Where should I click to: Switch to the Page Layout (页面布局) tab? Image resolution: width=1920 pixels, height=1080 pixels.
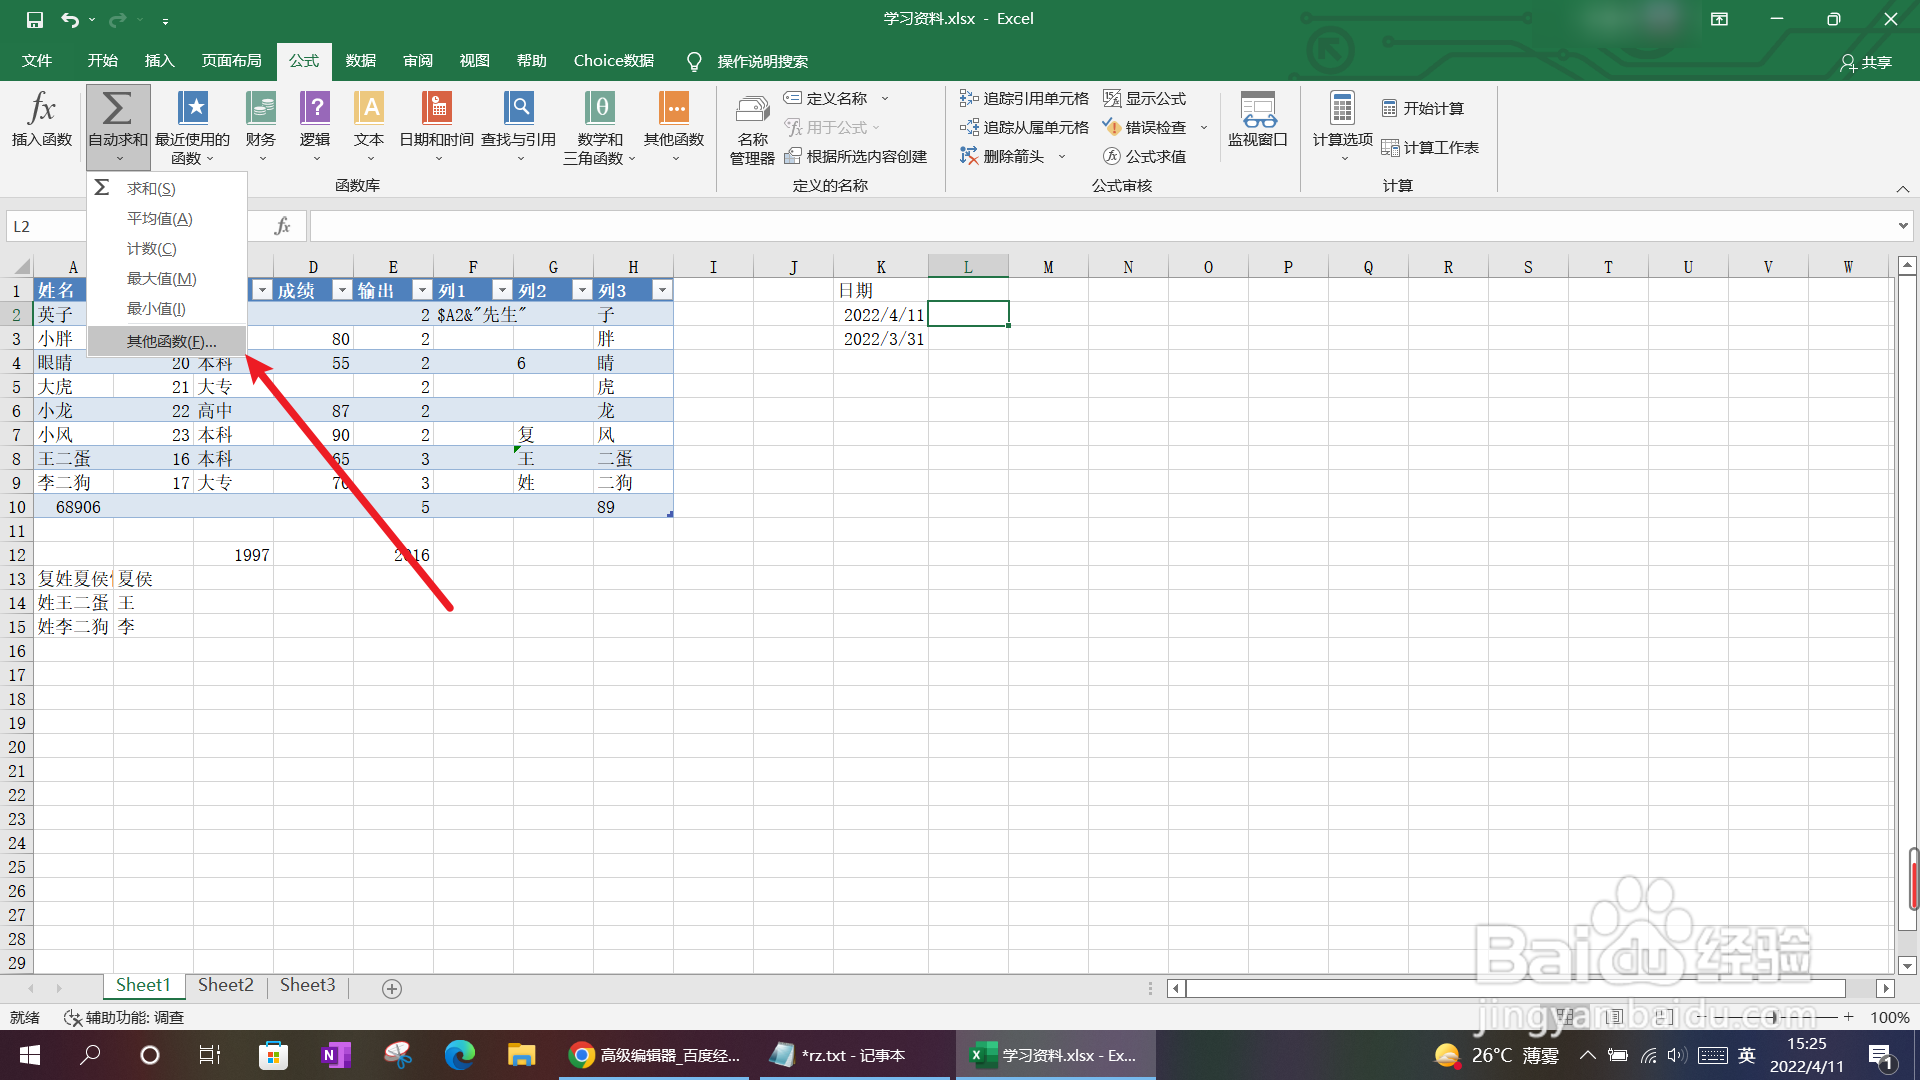(x=231, y=61)
